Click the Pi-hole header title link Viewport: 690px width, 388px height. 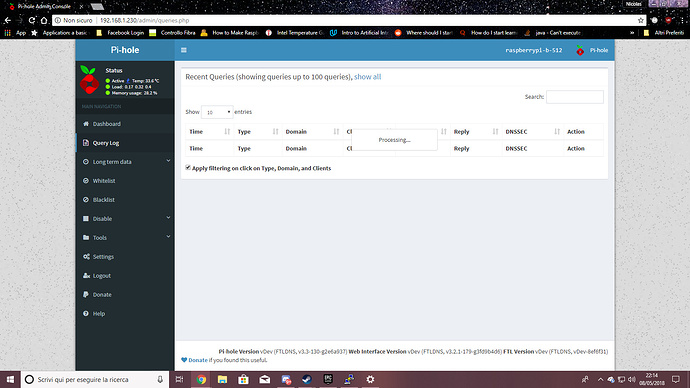125,50
